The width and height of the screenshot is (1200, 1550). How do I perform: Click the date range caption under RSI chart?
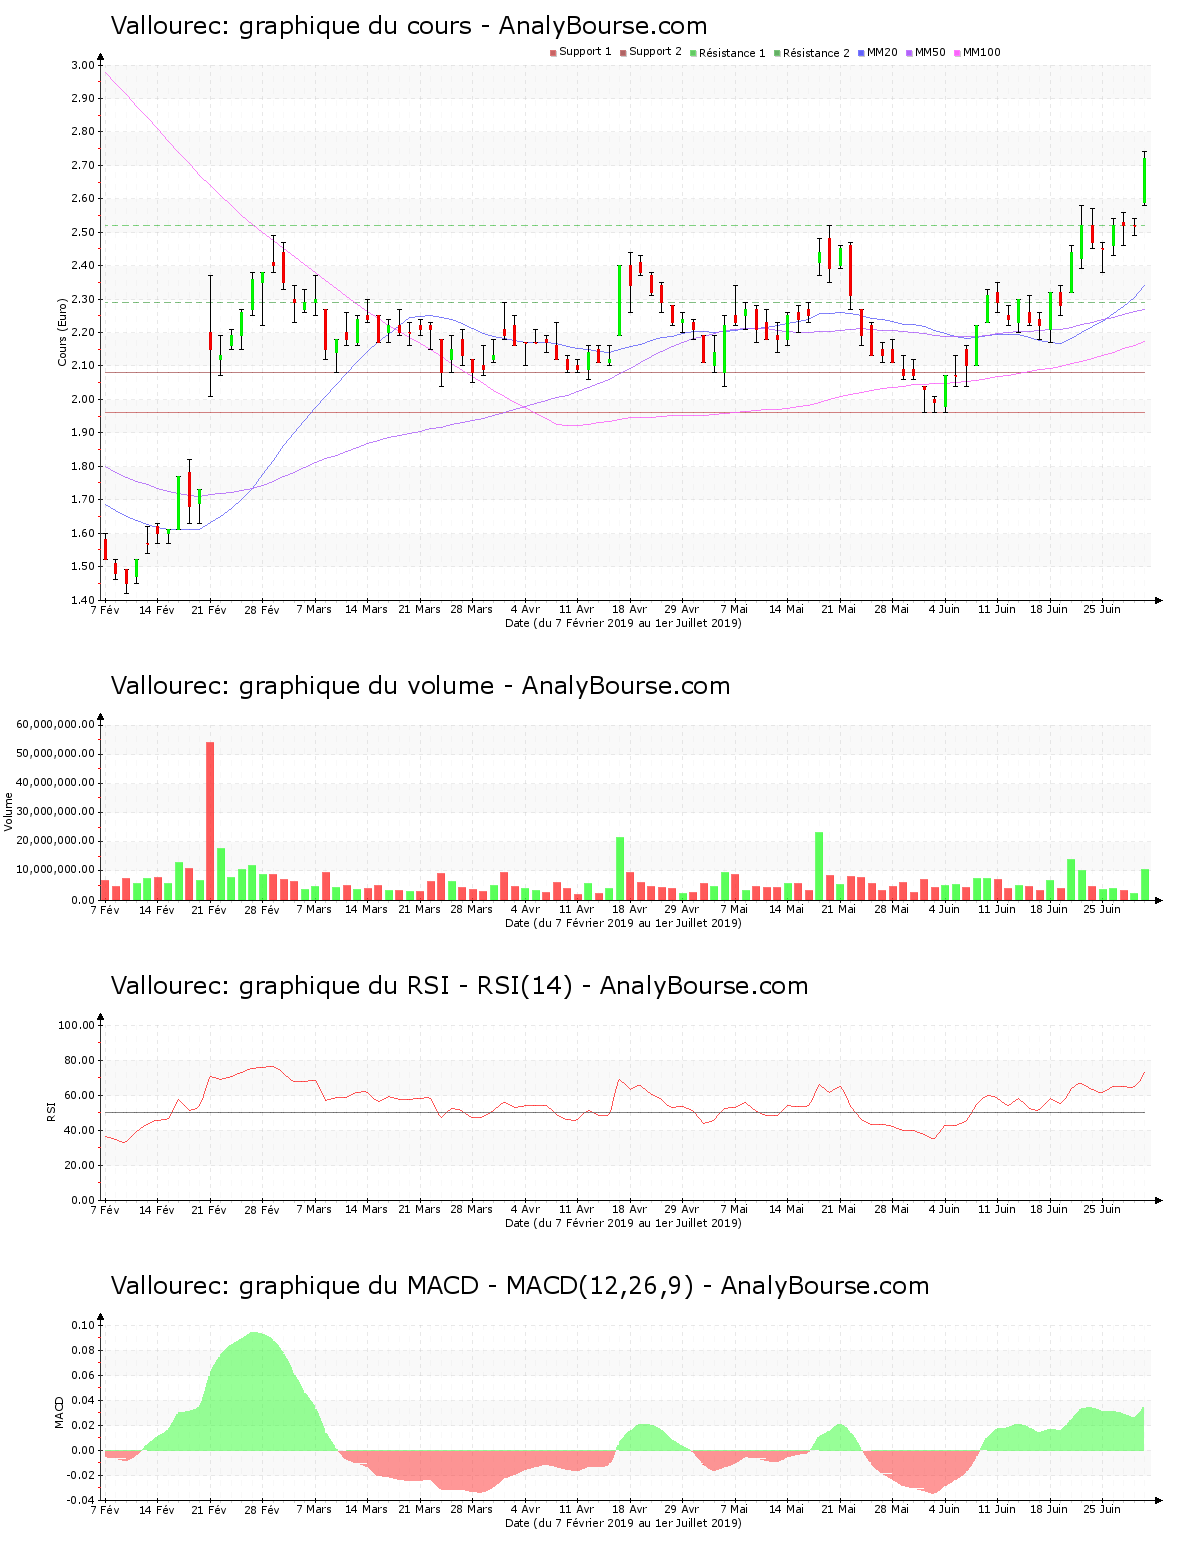click(x=623, y=1223)
